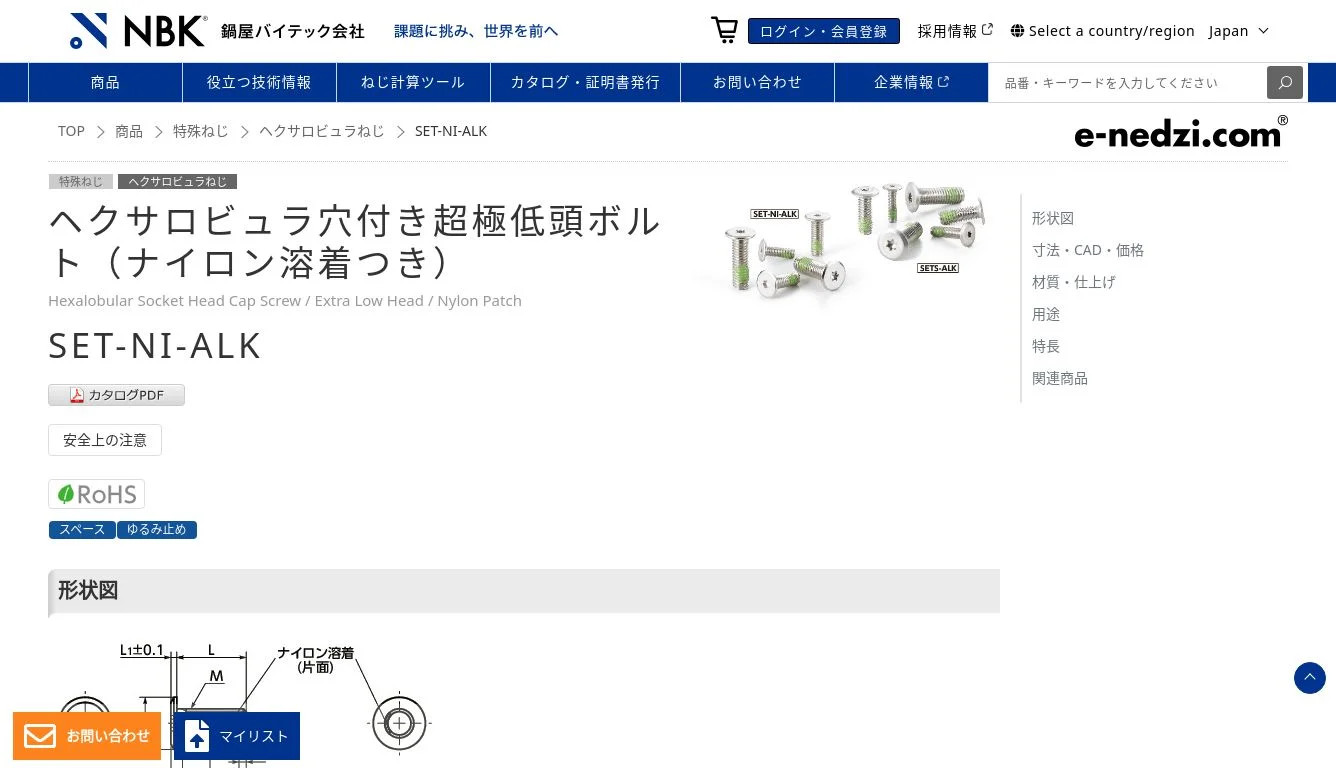
Task: Click the NBK logo
Action: 138,31
